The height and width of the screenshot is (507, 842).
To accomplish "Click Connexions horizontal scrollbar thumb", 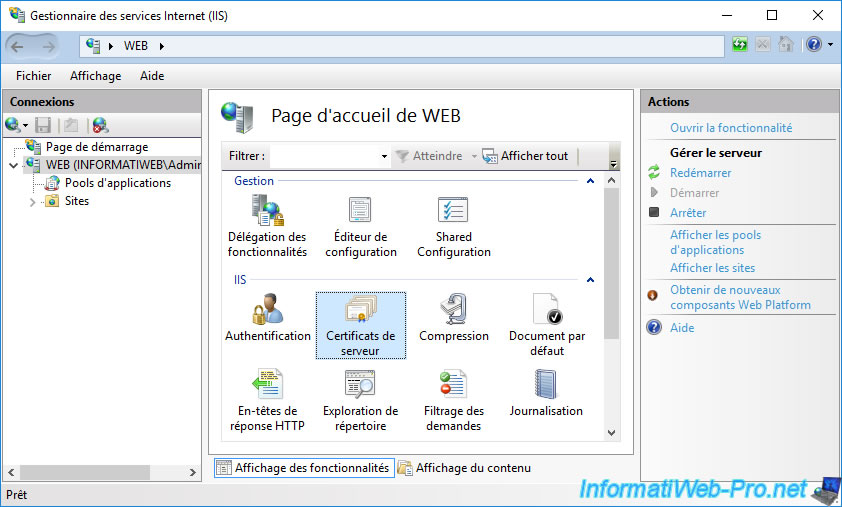I will (x=85, y=472).
